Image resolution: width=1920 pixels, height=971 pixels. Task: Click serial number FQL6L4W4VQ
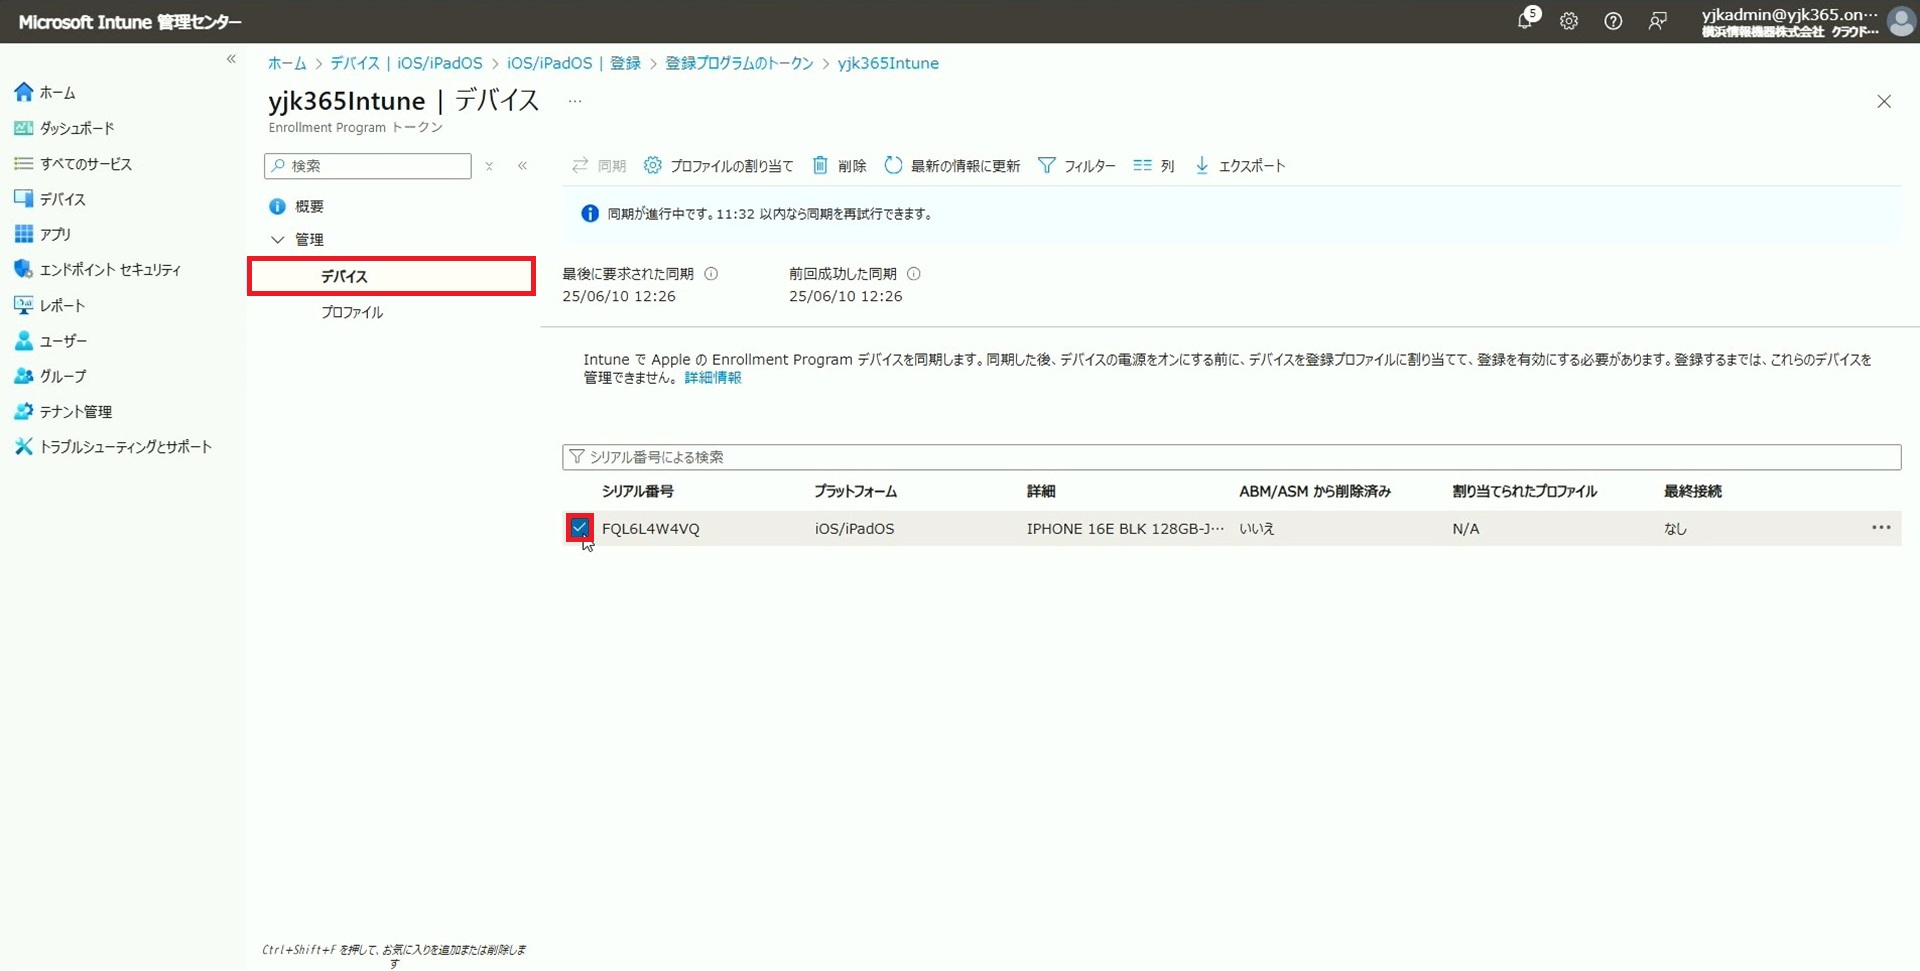click(x=651, y=529)
